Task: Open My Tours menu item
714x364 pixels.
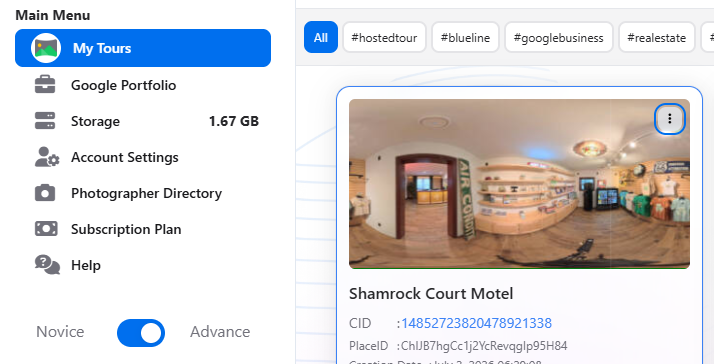Action: click(143, 48)
